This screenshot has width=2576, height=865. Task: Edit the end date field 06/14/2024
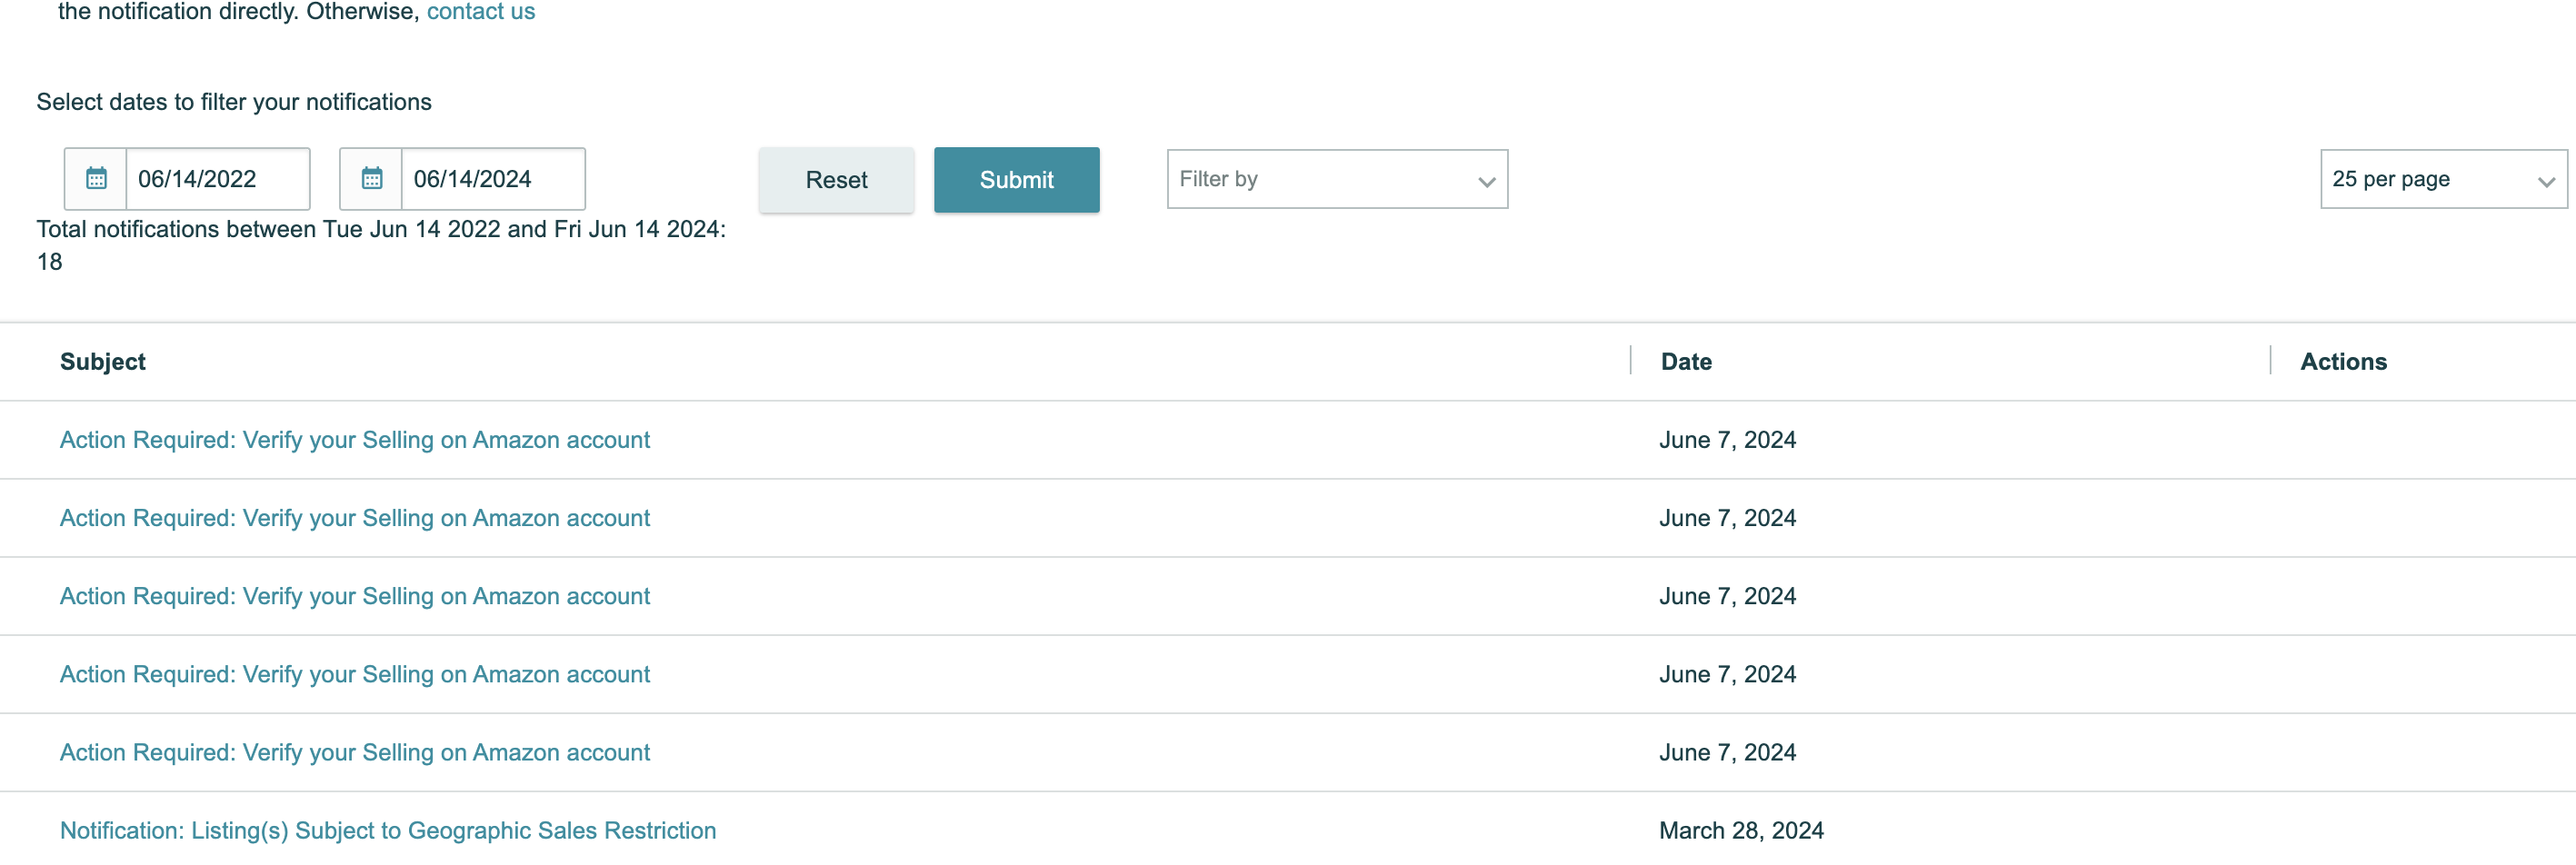(493, 179)
